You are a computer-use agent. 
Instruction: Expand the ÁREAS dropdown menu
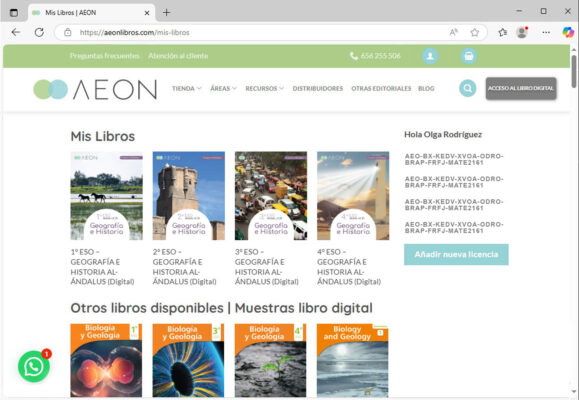223,89
